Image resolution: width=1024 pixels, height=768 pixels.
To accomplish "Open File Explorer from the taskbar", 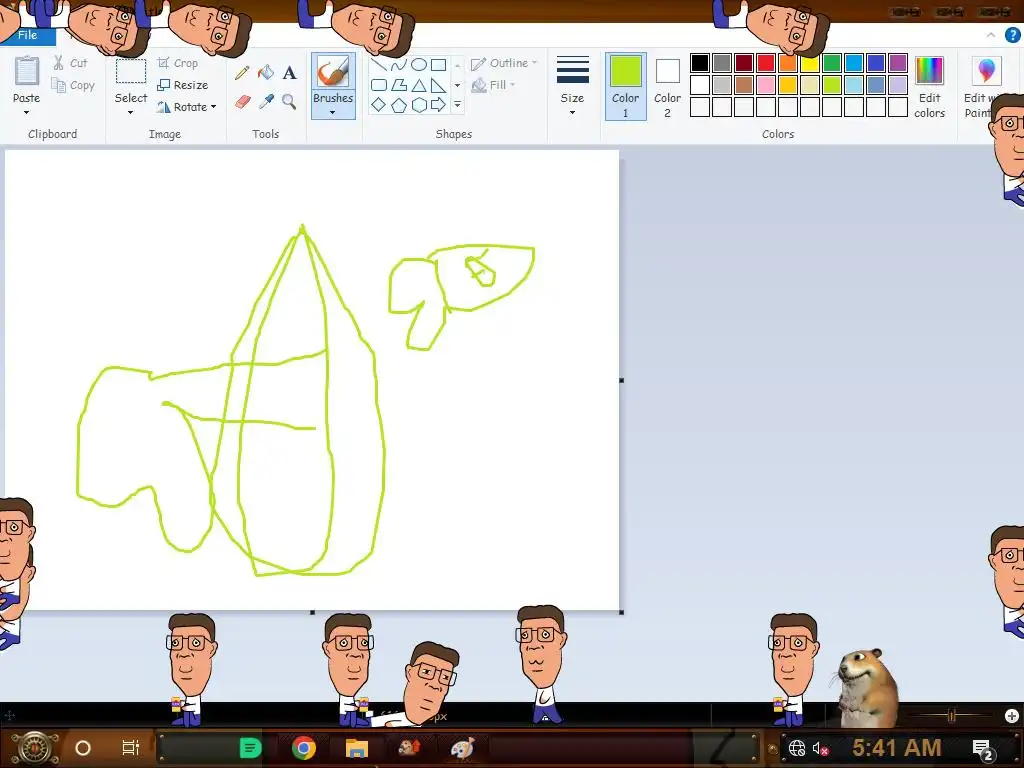I will [x=357, y=748].
